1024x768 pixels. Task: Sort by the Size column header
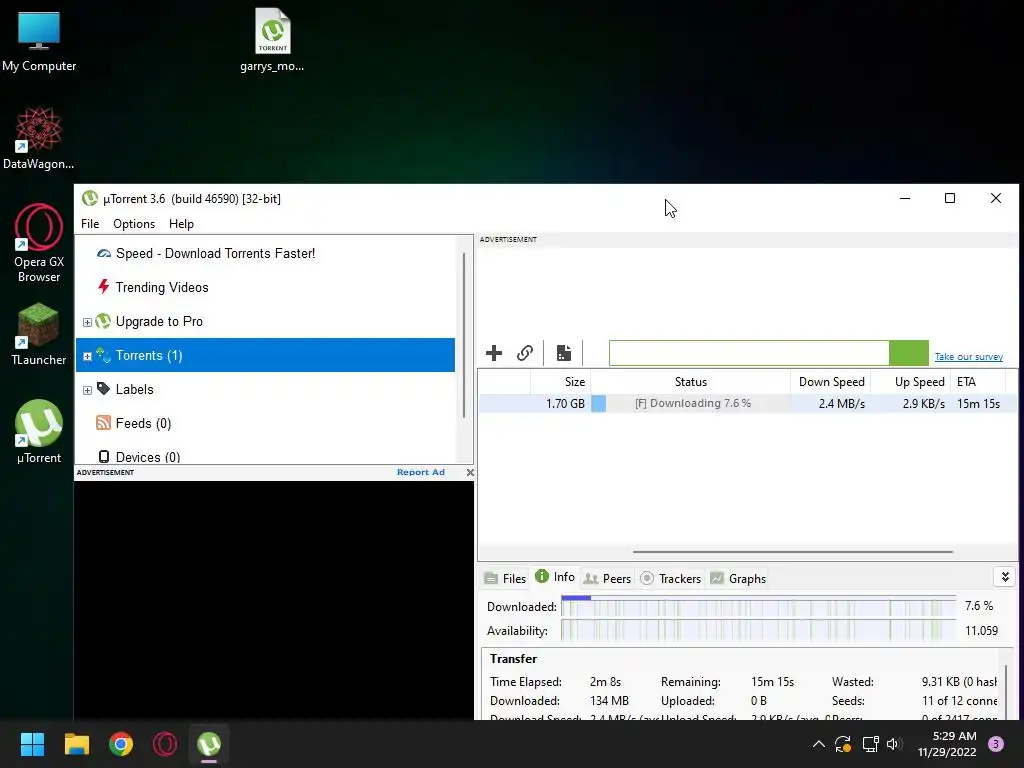tap(560, 382)
